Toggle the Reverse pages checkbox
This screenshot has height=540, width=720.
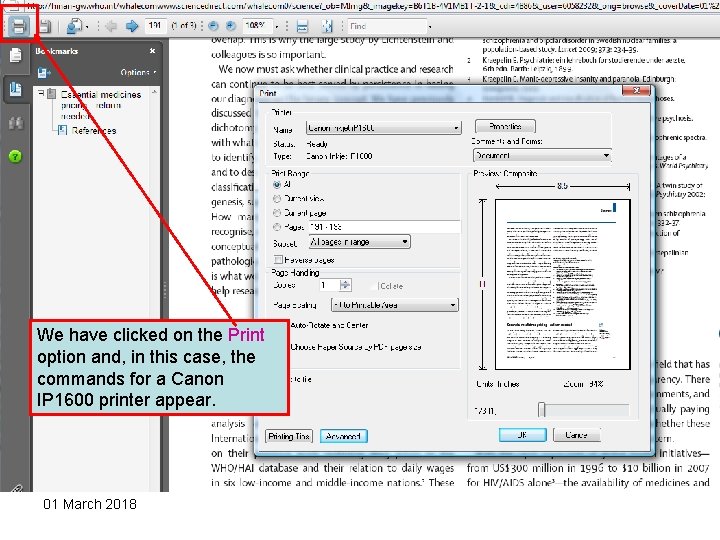(278, 259)
